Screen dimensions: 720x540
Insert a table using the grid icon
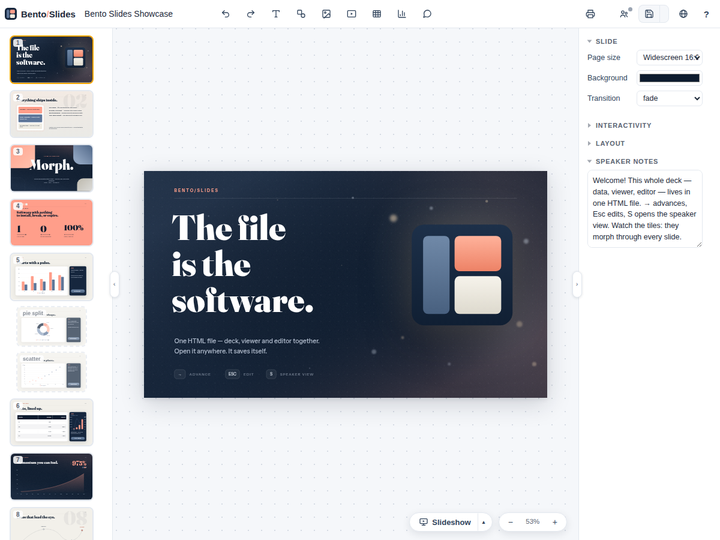click(x=377, y=14)
